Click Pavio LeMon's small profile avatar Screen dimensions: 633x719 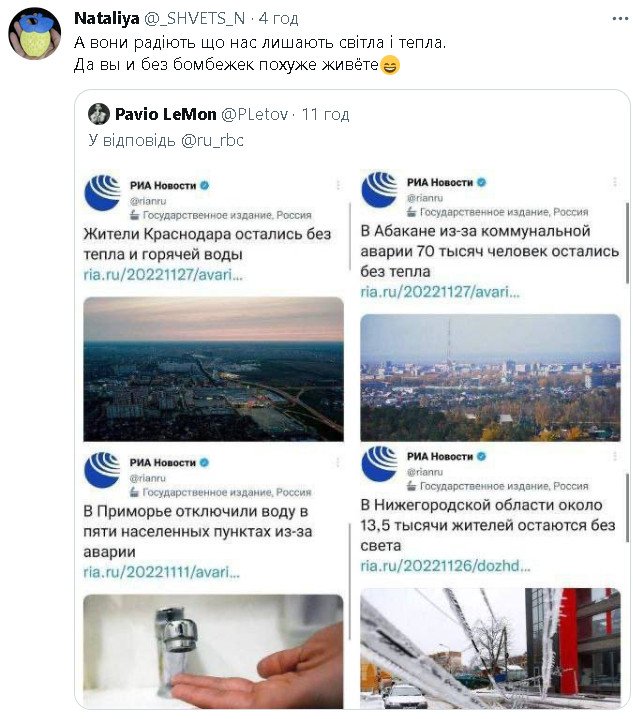click(x=98, y=114)
